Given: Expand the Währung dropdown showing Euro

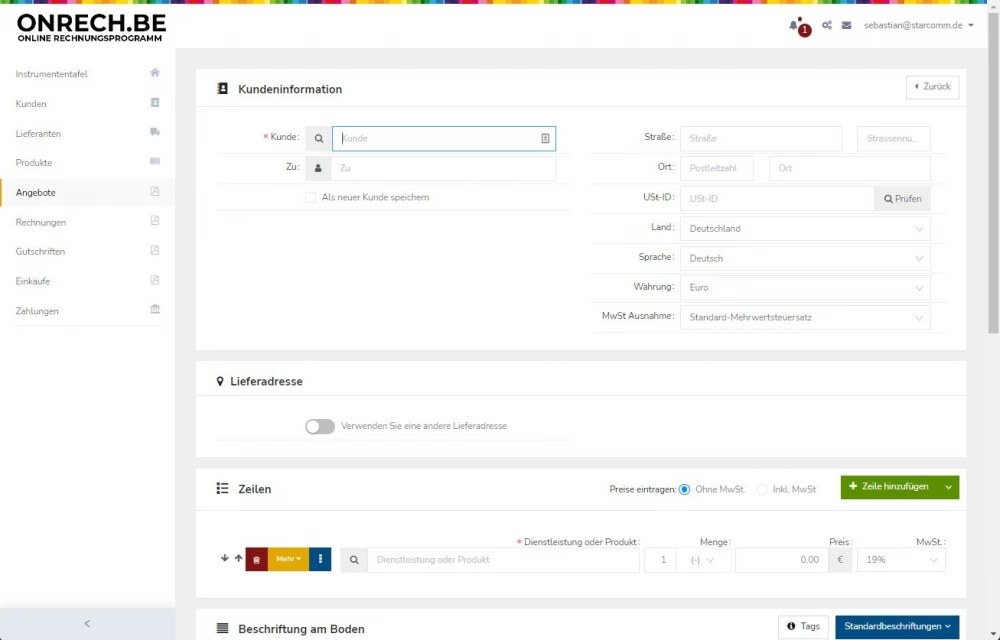Looking at the screenshot, I should click(x=804, y=288).
